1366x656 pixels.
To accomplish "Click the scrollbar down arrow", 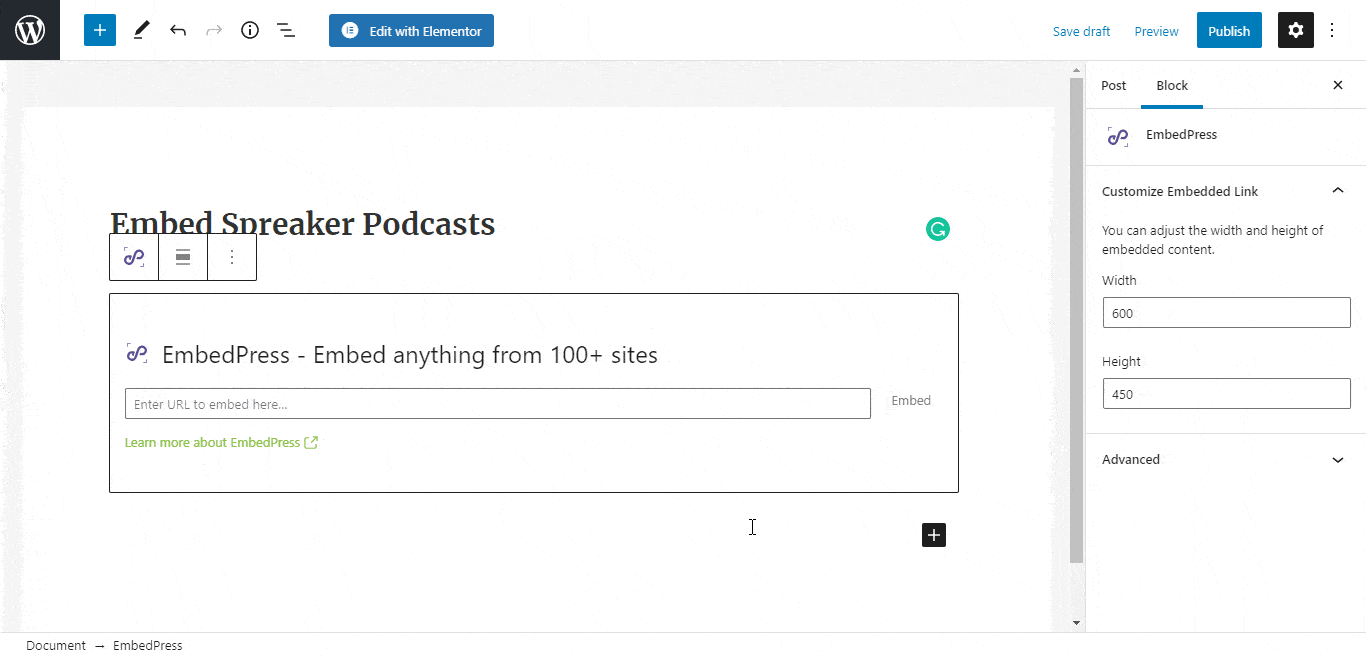I will point(1076,623).
